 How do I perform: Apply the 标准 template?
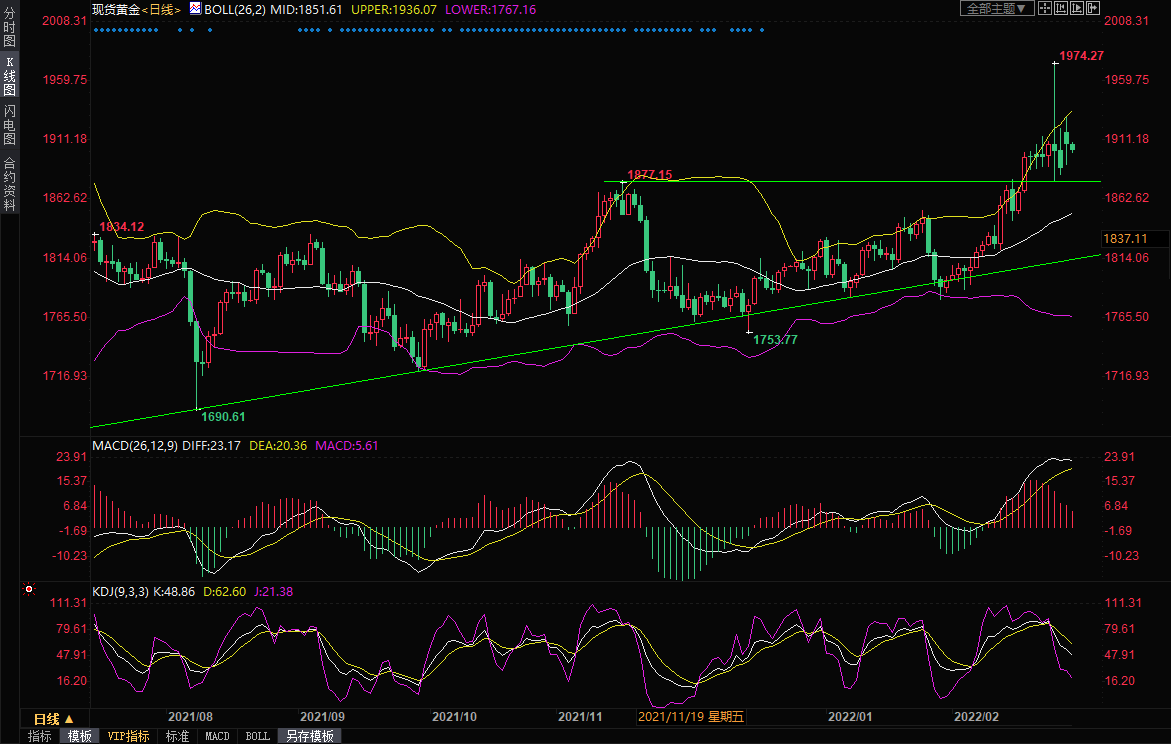pyautogui.click(x=177, y=736)
